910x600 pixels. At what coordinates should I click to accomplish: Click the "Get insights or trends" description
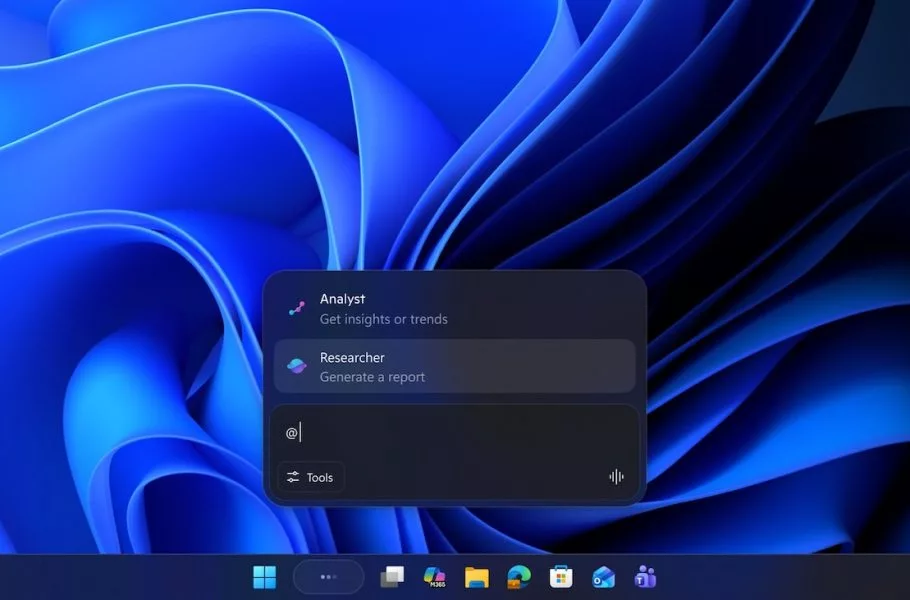click(383, 320)
